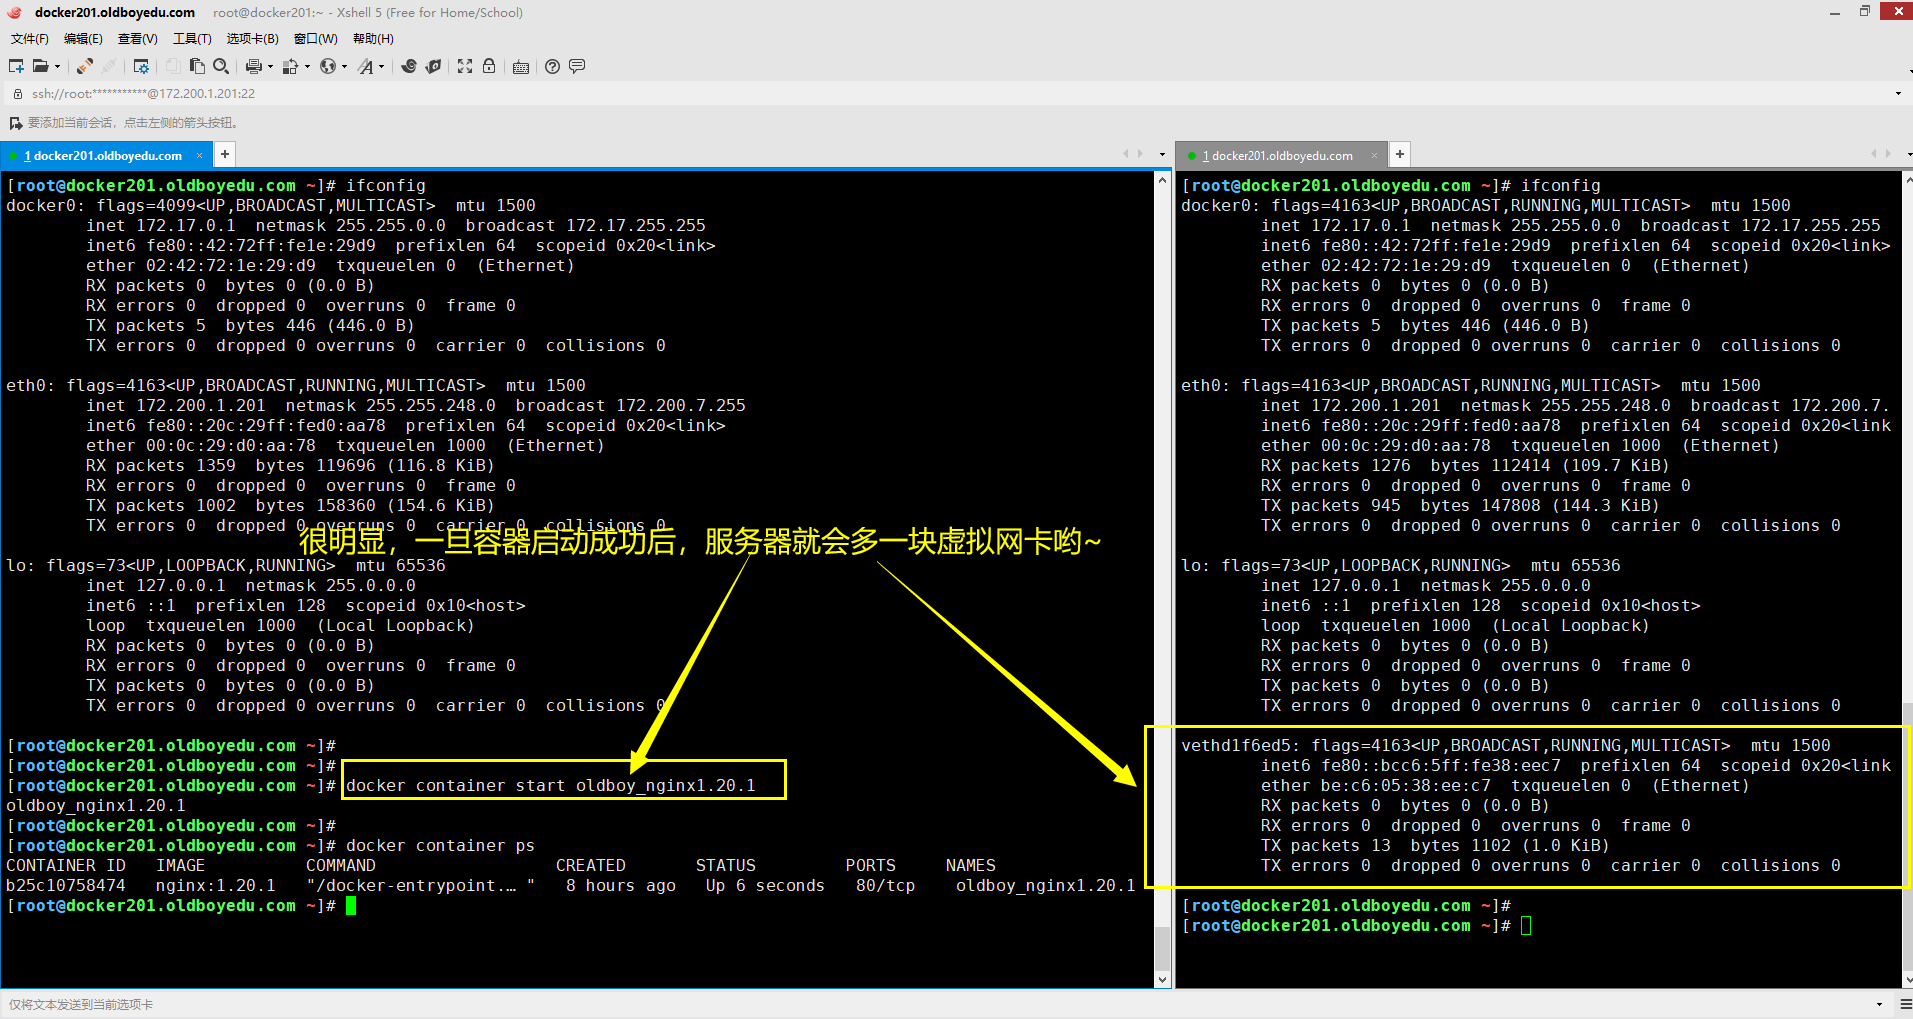Expand the Font dropdown arrow
Viewport: 1913px width, 1019px height.
tap(381, 67)
